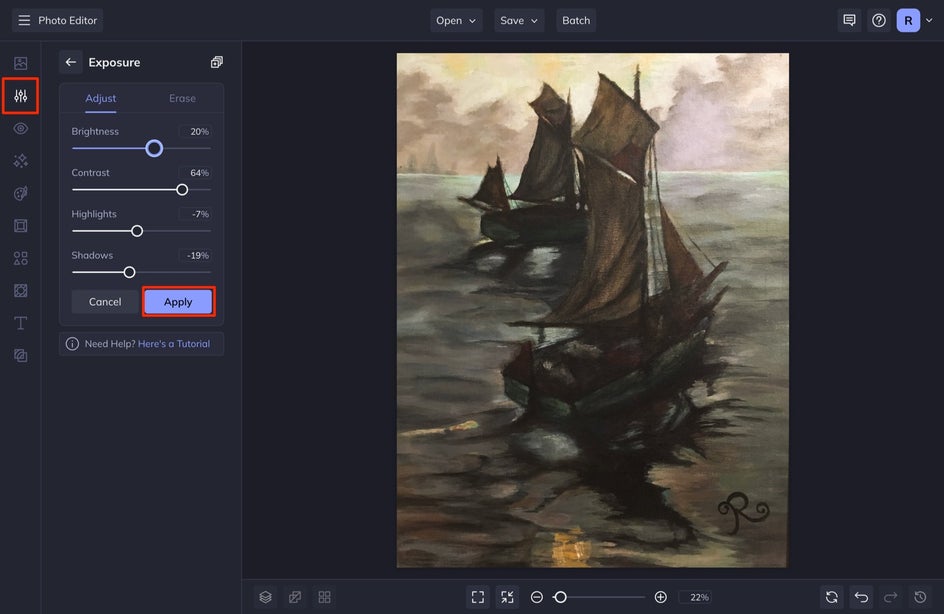
Task: Open the Graphics shapes sidebar icon
Action: click(x=20, y=258)
